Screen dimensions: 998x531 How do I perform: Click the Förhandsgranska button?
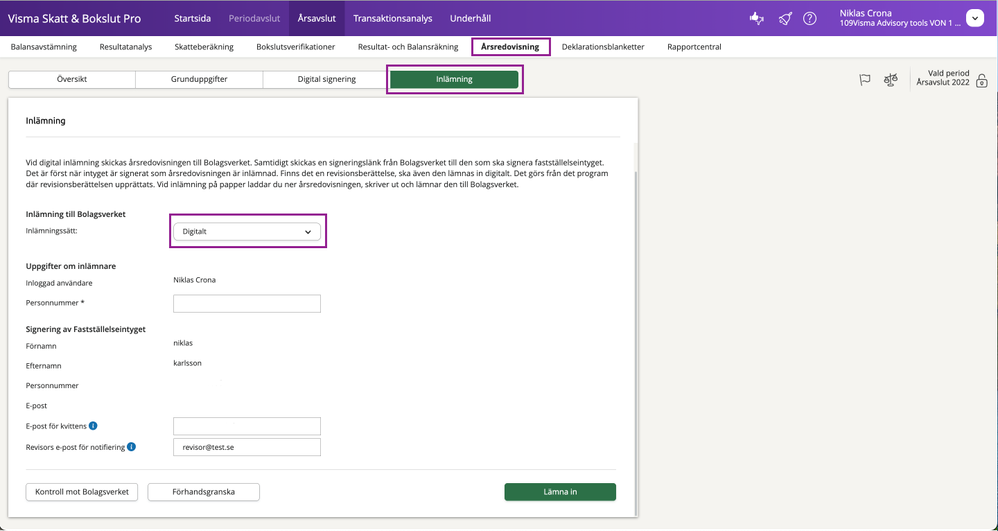click(x=204, y=492)
